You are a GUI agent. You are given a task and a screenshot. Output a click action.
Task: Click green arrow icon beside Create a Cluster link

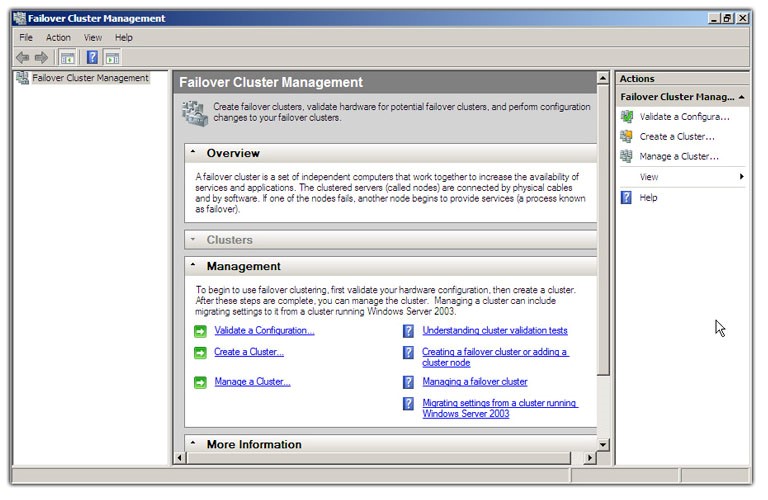pyautogui.click(x=200, y=353)
